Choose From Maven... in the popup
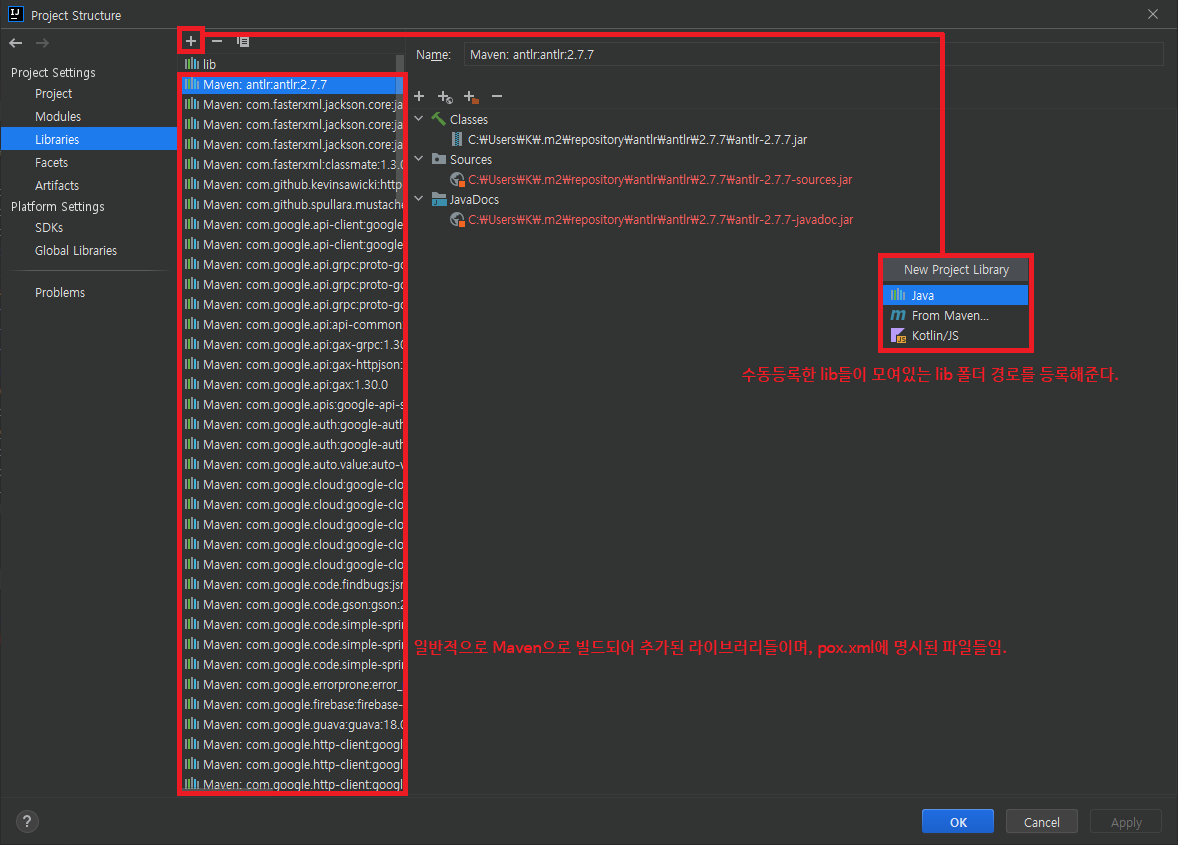Screen dimensions: 1178x845 pos(955,315)
